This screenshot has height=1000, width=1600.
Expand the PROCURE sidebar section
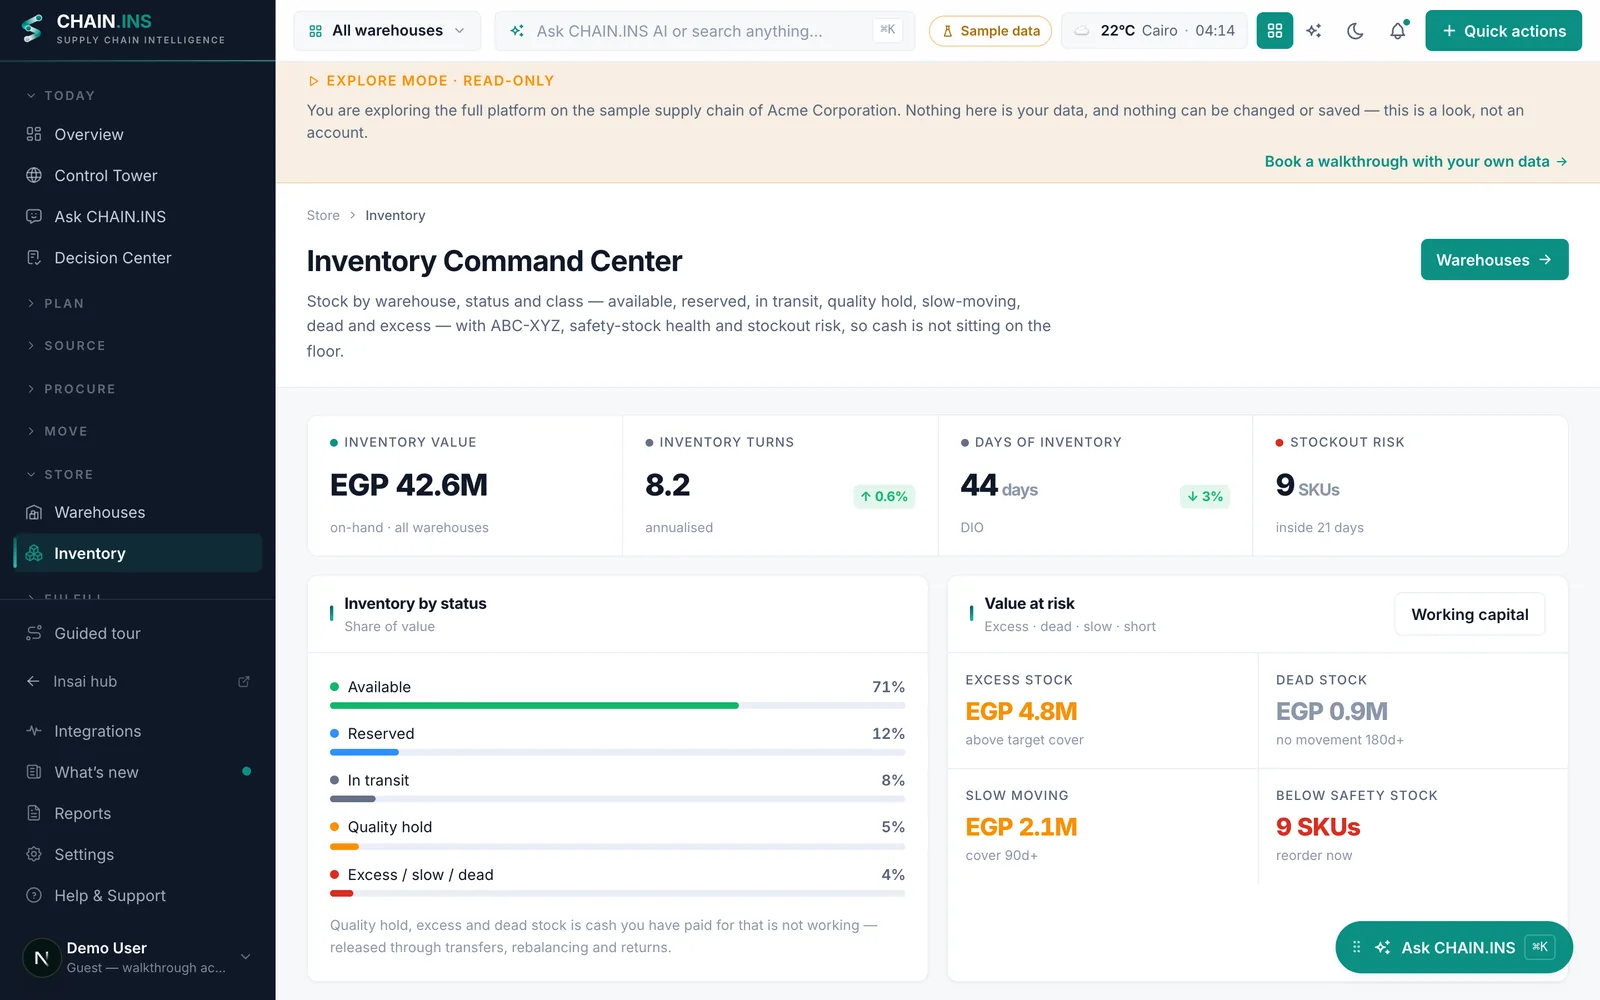click(x=71, y=389)
